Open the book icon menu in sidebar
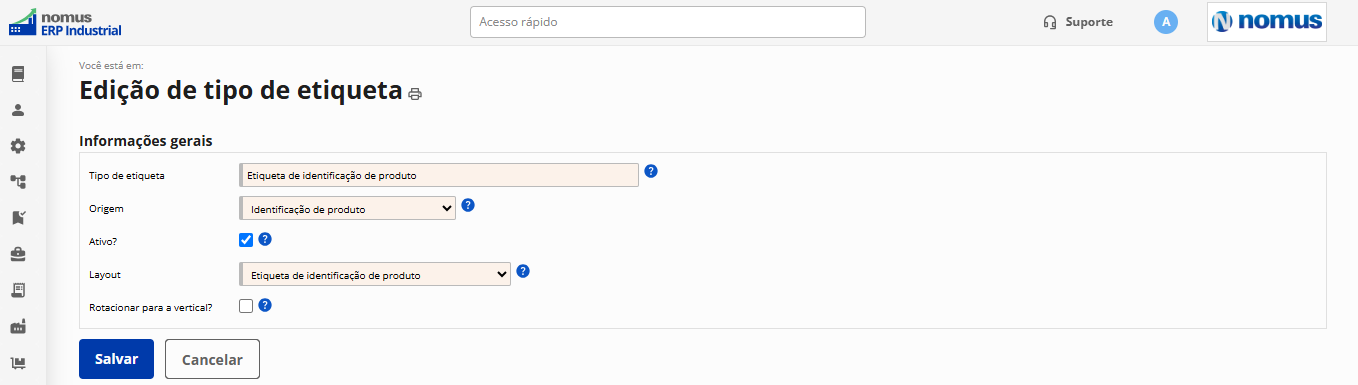Image resolution: width=1358 pixels, height=385 pixels. pos(18,74)
